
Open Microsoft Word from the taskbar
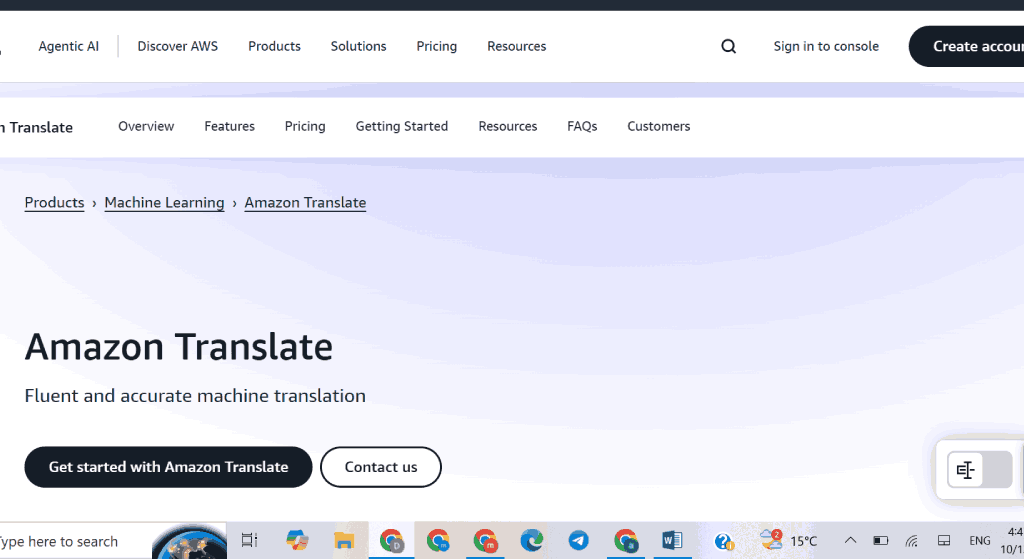[672, 541]
